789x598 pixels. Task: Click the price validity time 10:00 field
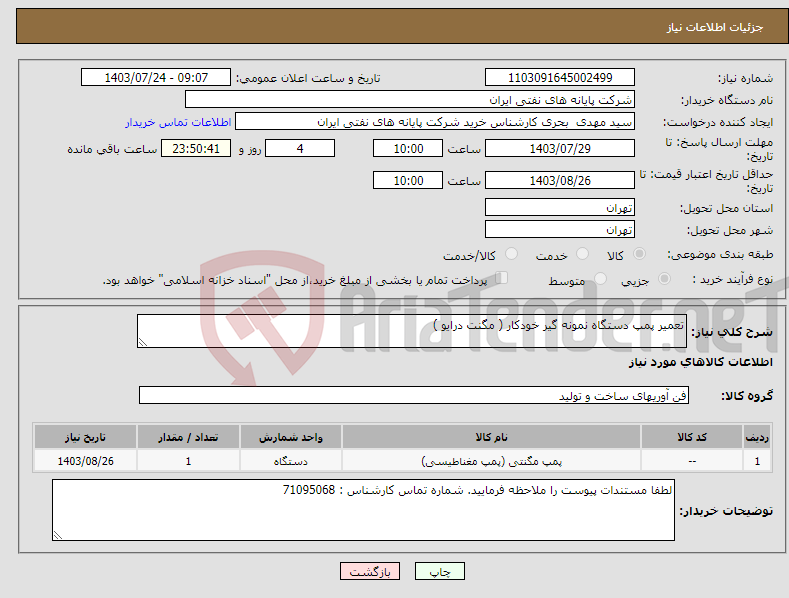(x=408, y=180)
